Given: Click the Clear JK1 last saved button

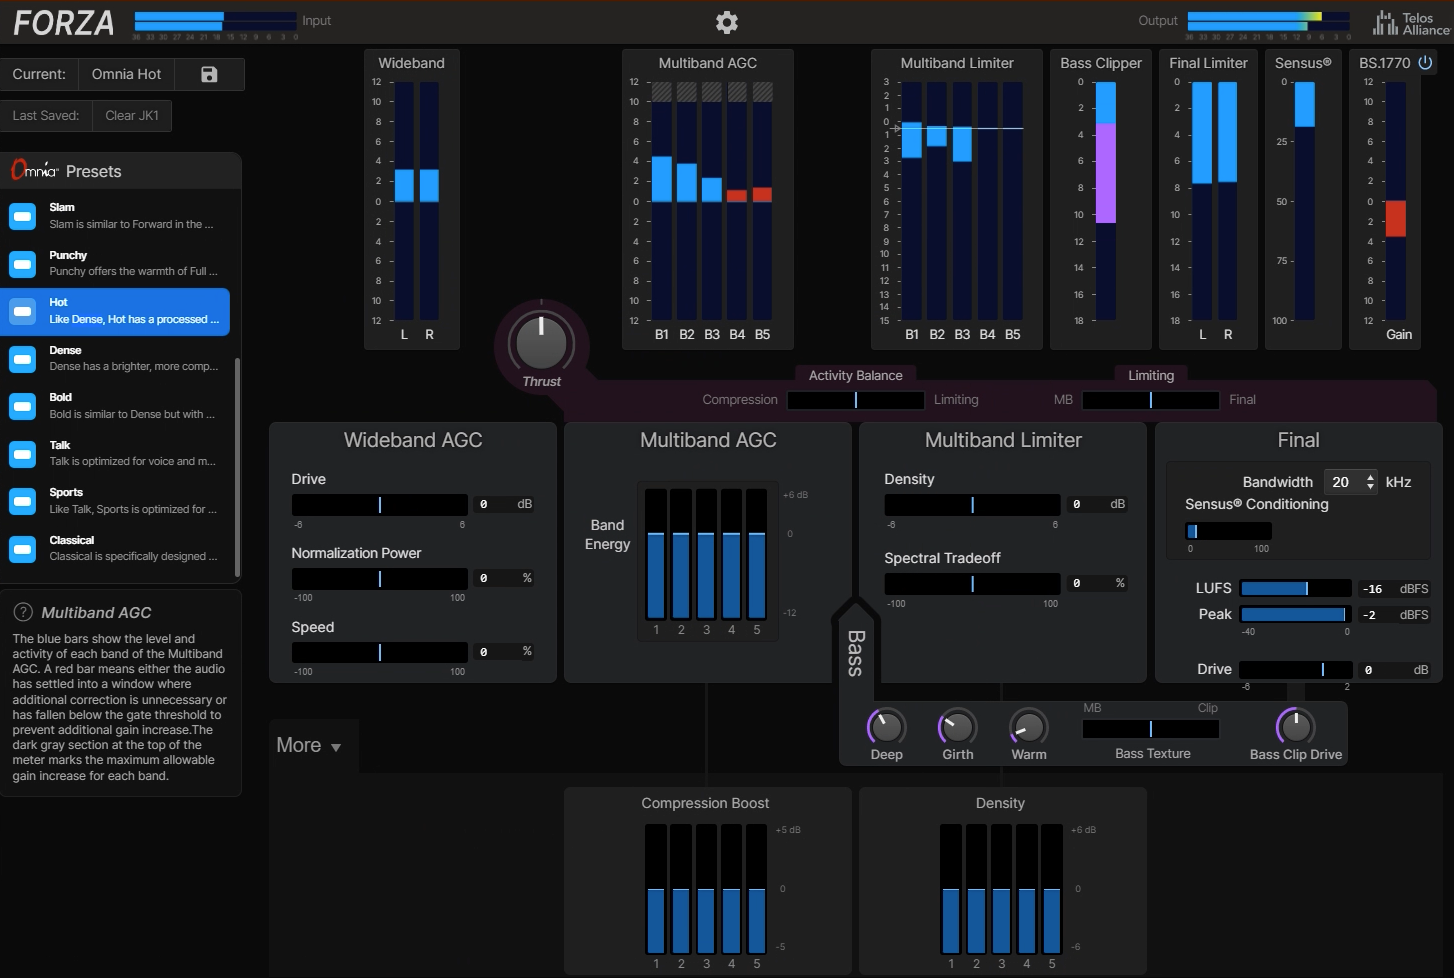Looking at the screenshot, I should [132, 116].
